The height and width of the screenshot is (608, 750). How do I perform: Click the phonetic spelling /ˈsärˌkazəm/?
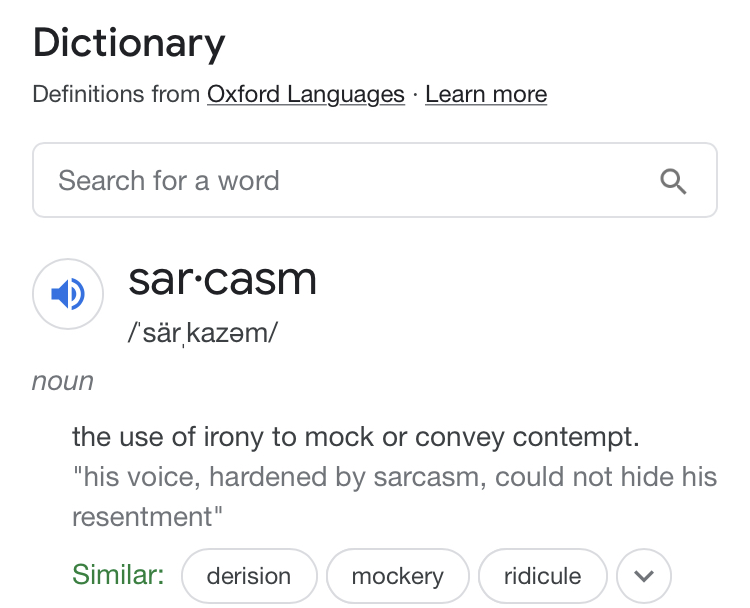[x=202, y=333]
